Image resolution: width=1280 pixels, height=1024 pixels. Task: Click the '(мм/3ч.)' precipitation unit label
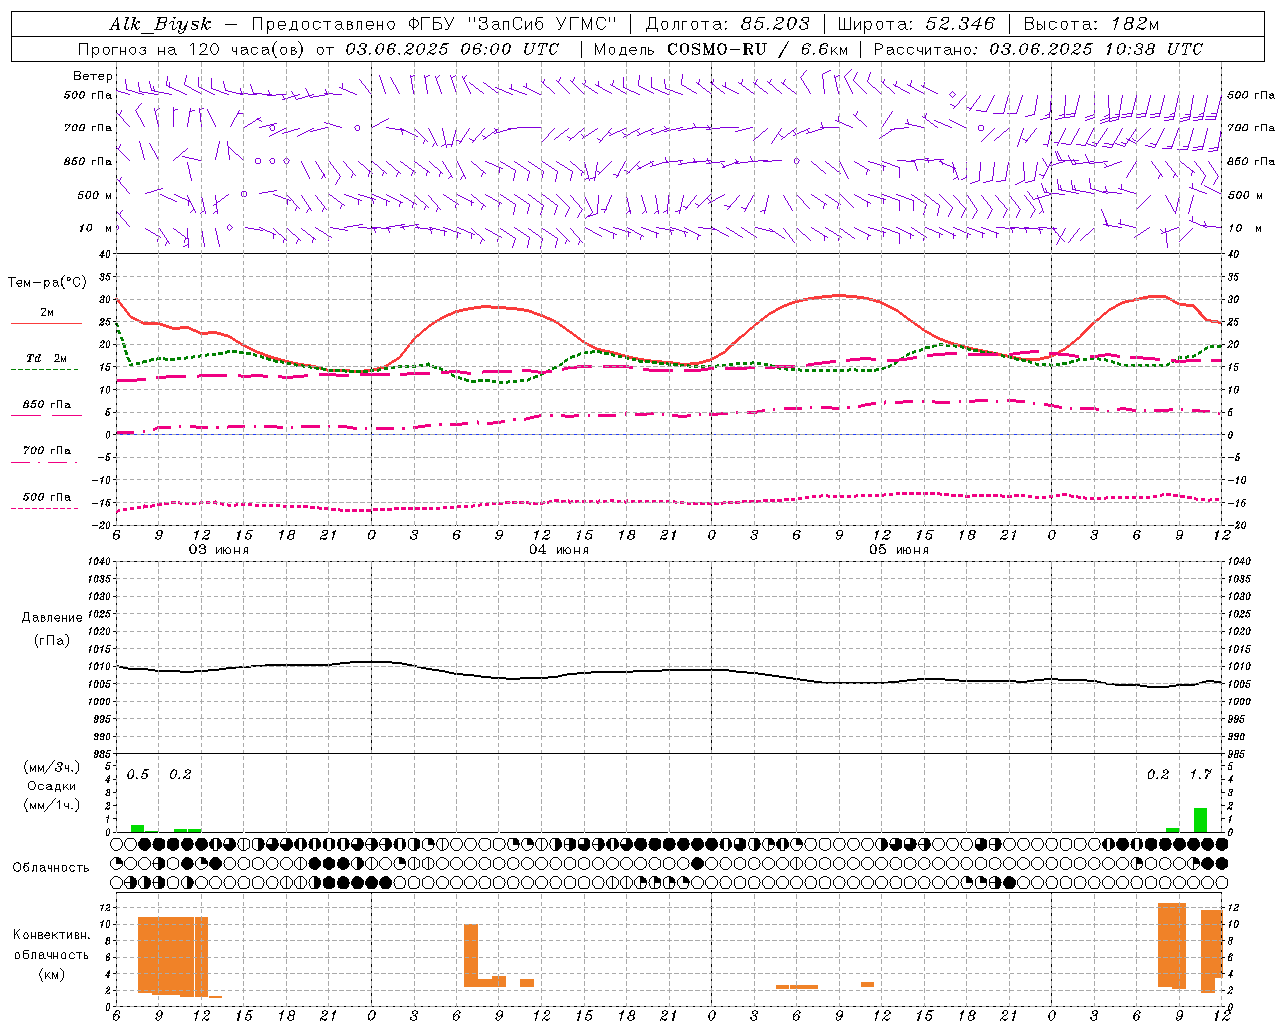tap(51, 767)
